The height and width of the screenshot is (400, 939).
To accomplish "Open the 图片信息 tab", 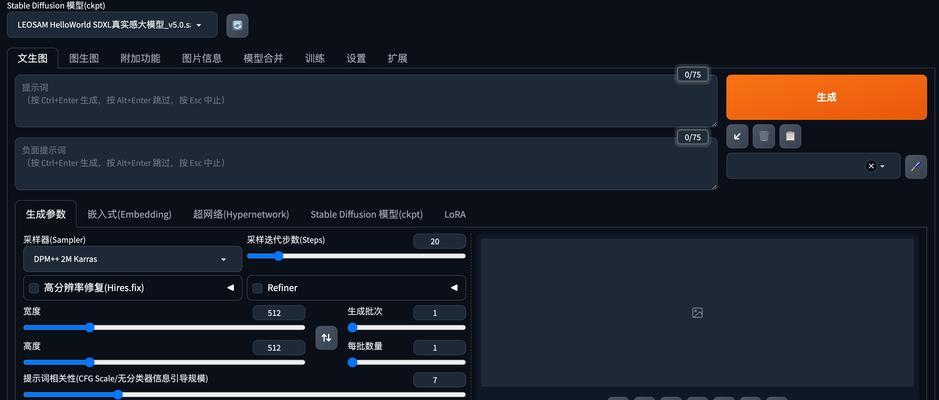I will coord(202,58).
